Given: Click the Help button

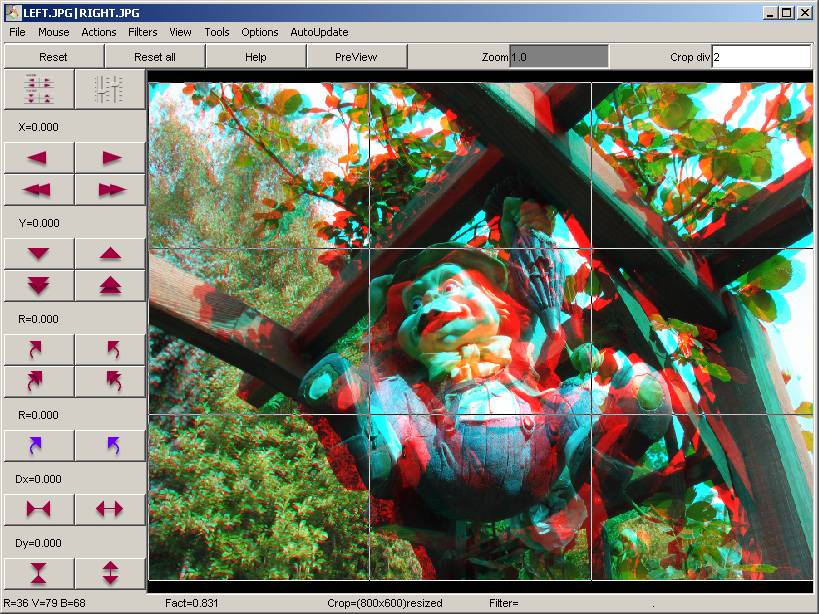Looking at the screenshot, I should (x=255, y=57).
